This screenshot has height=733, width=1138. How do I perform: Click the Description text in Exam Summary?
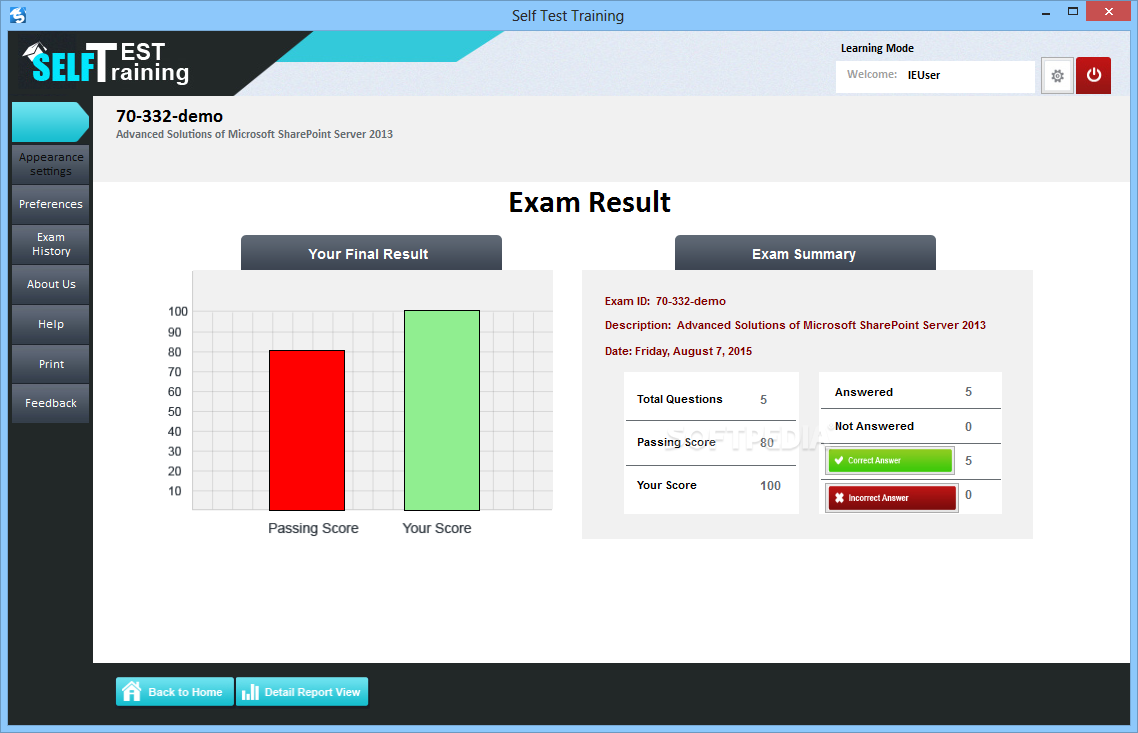tap(795, 325)
